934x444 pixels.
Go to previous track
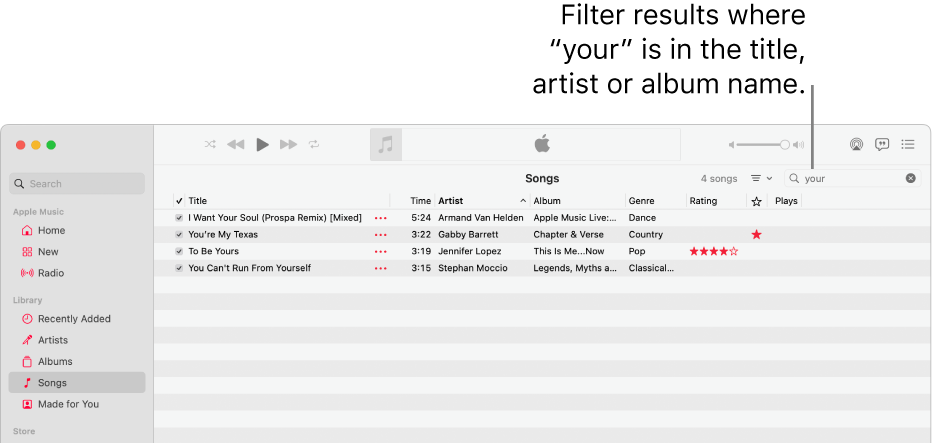point(236,144)
